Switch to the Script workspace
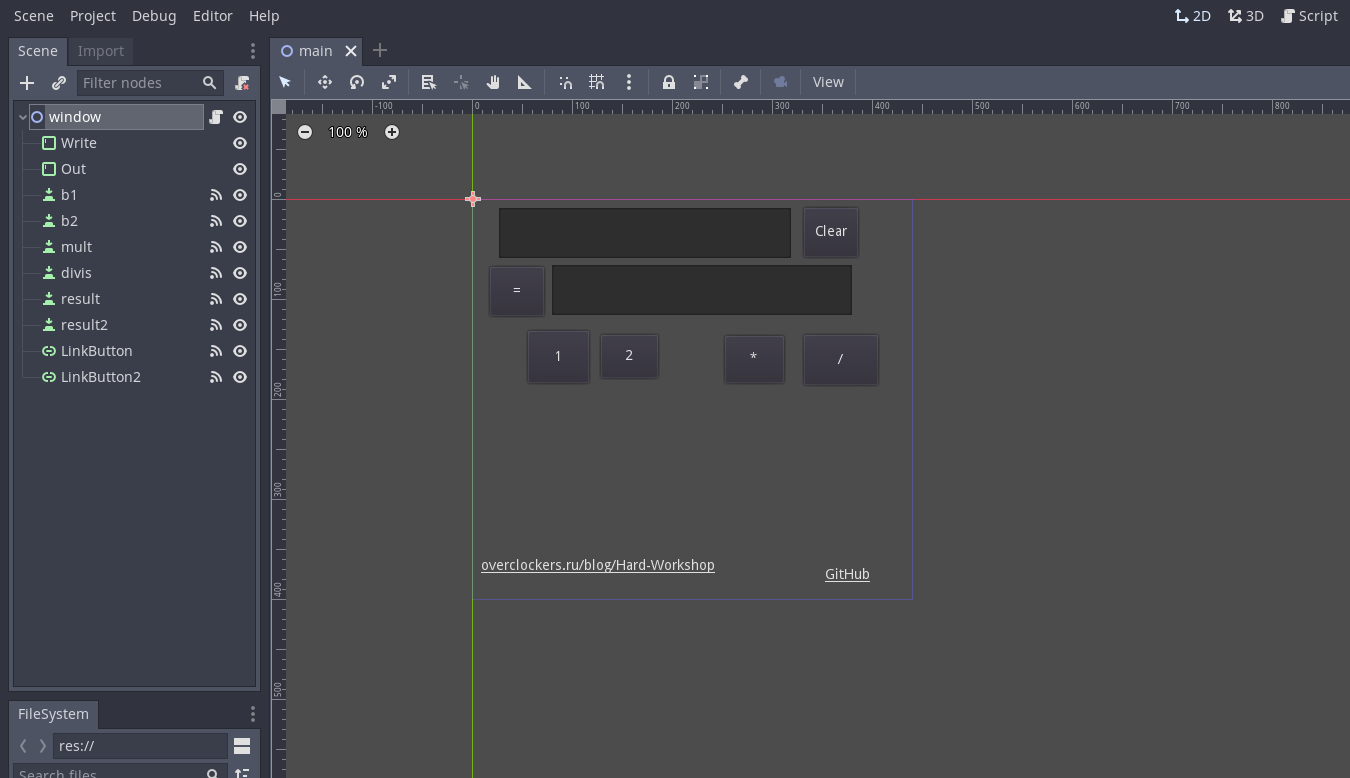1350x778 pixels. point(1309,16)
